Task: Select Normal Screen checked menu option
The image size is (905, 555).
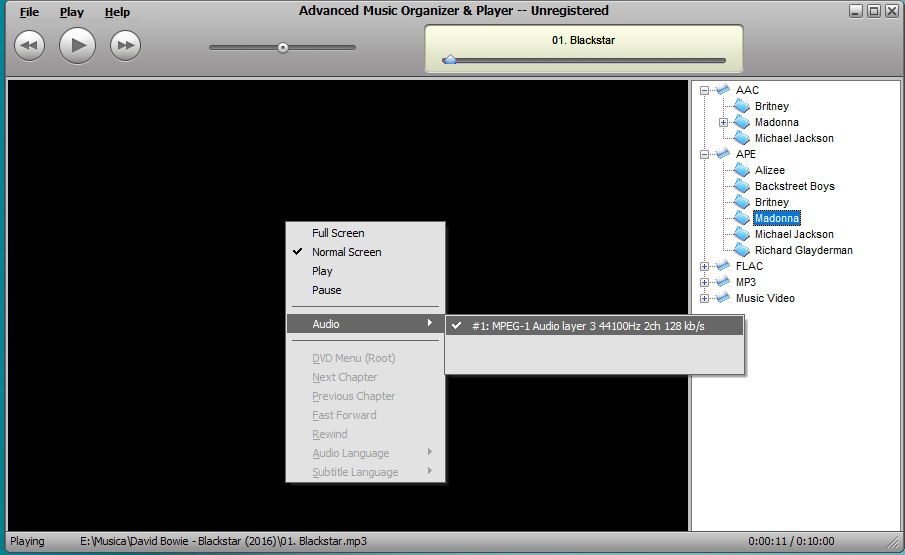Action: pyautogui.click(x=346, y=252)
